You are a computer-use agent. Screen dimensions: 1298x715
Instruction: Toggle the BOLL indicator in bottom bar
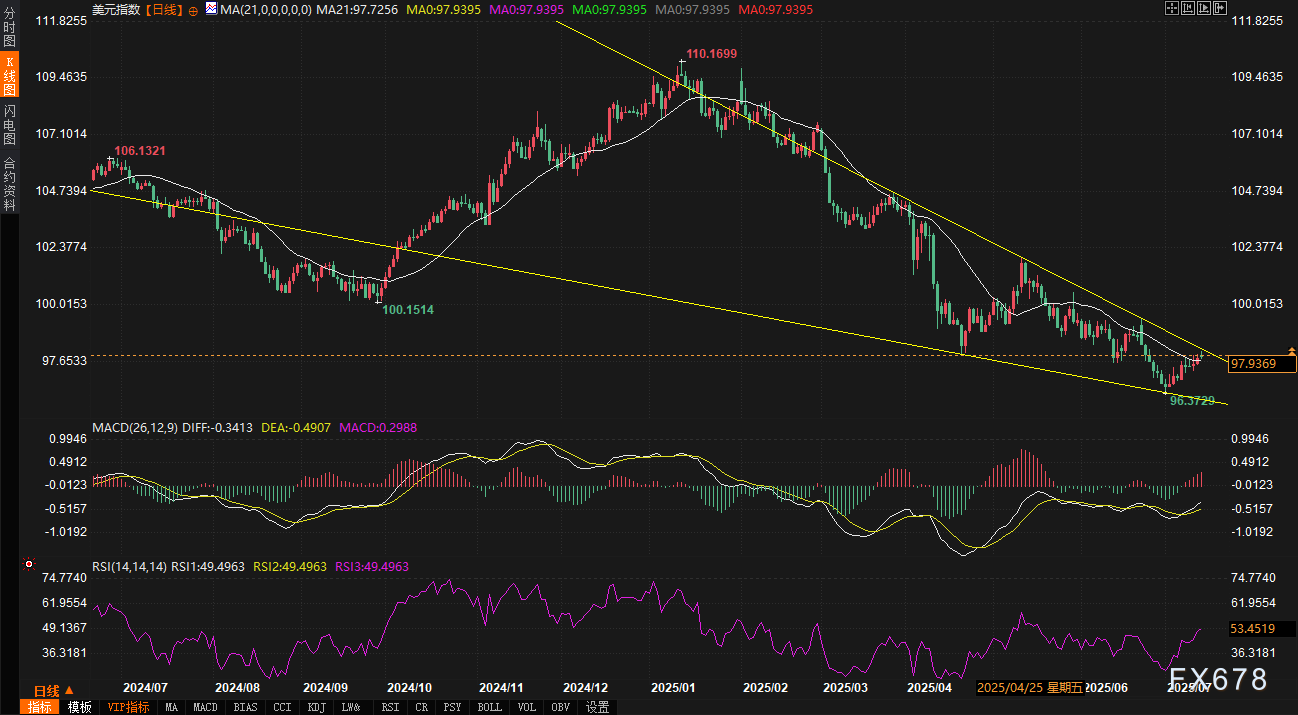click(x=490, y=707)
